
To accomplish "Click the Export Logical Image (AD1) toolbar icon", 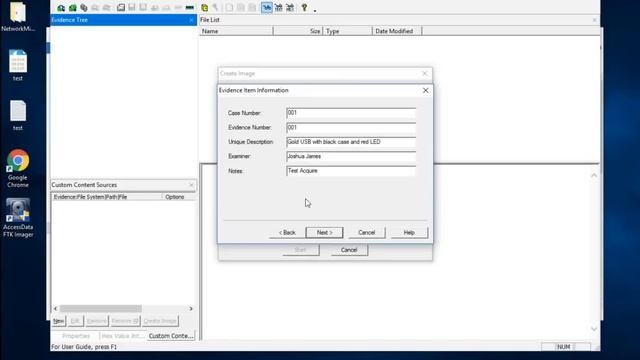I will click(143, 8).
